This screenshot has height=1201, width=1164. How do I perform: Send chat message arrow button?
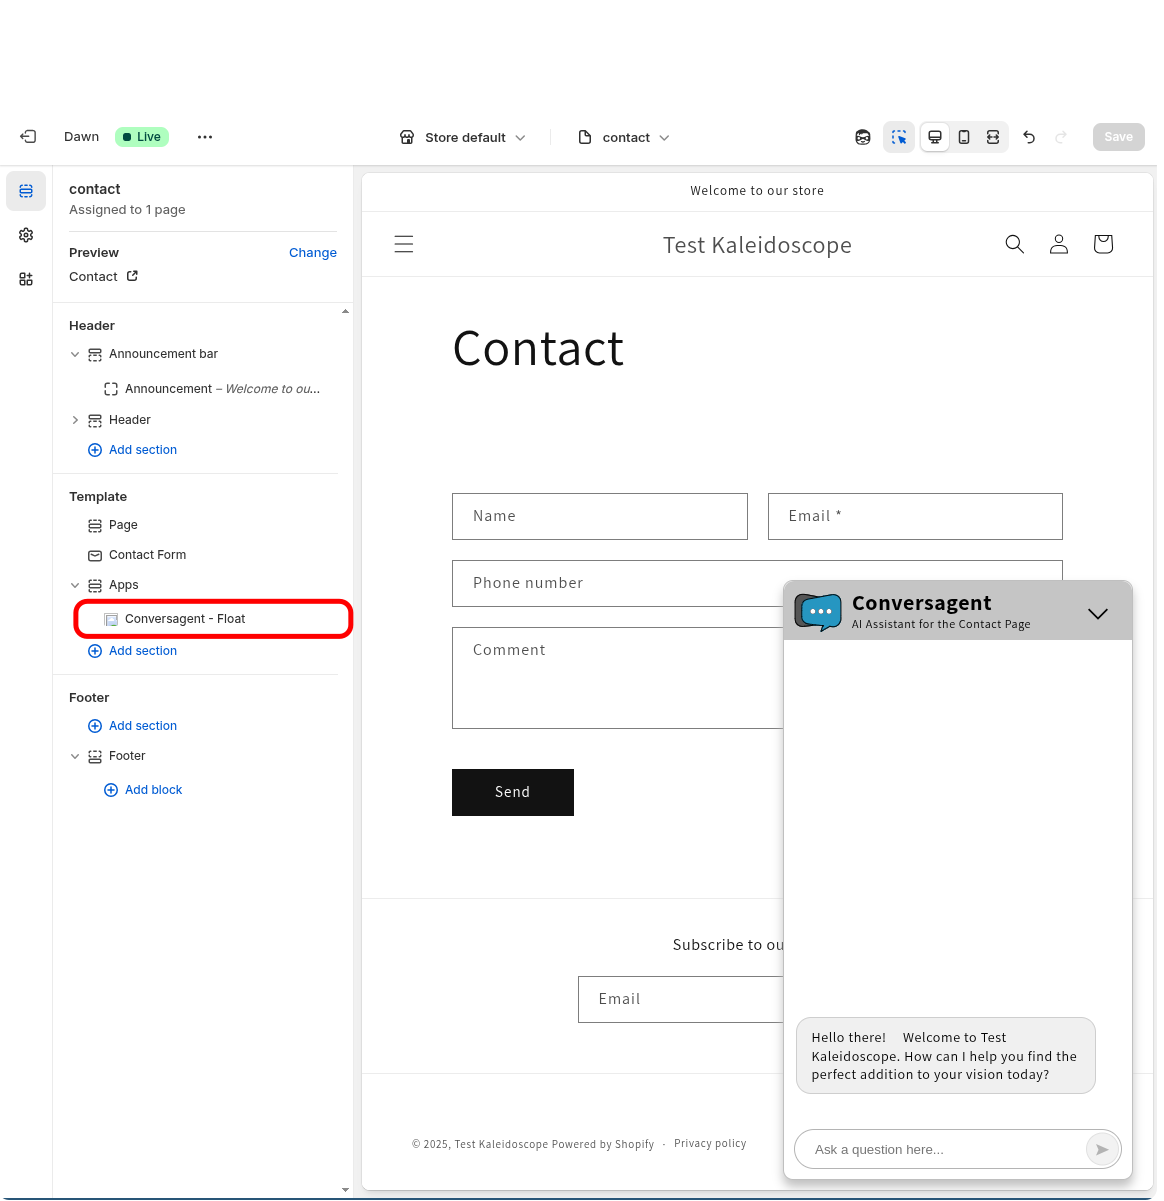tap(1101, 1149)
